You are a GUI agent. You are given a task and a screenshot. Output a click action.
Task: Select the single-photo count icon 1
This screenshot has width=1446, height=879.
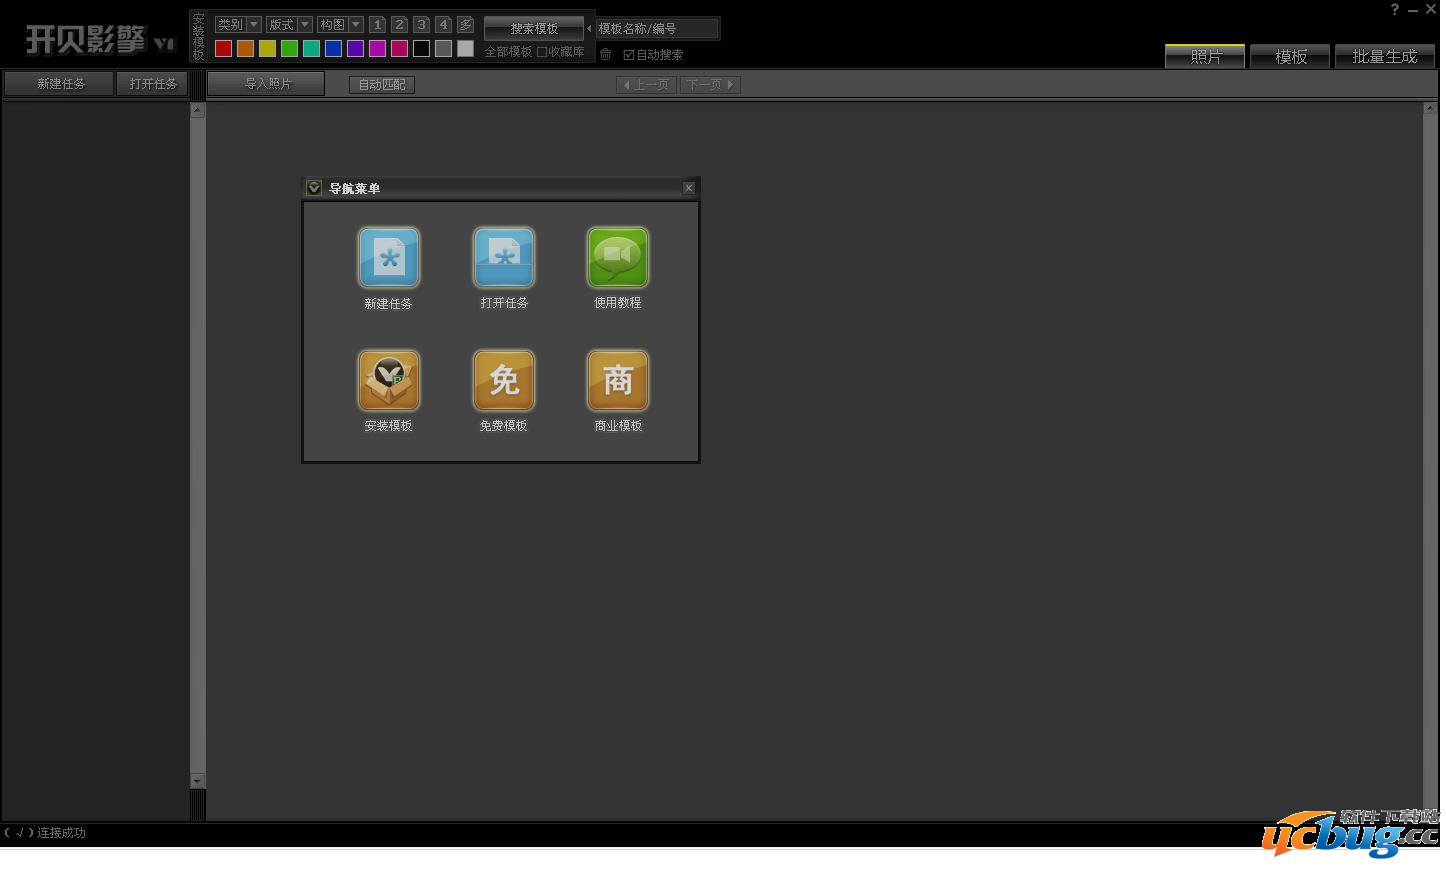pyautogui.click(x=377, y=24)
